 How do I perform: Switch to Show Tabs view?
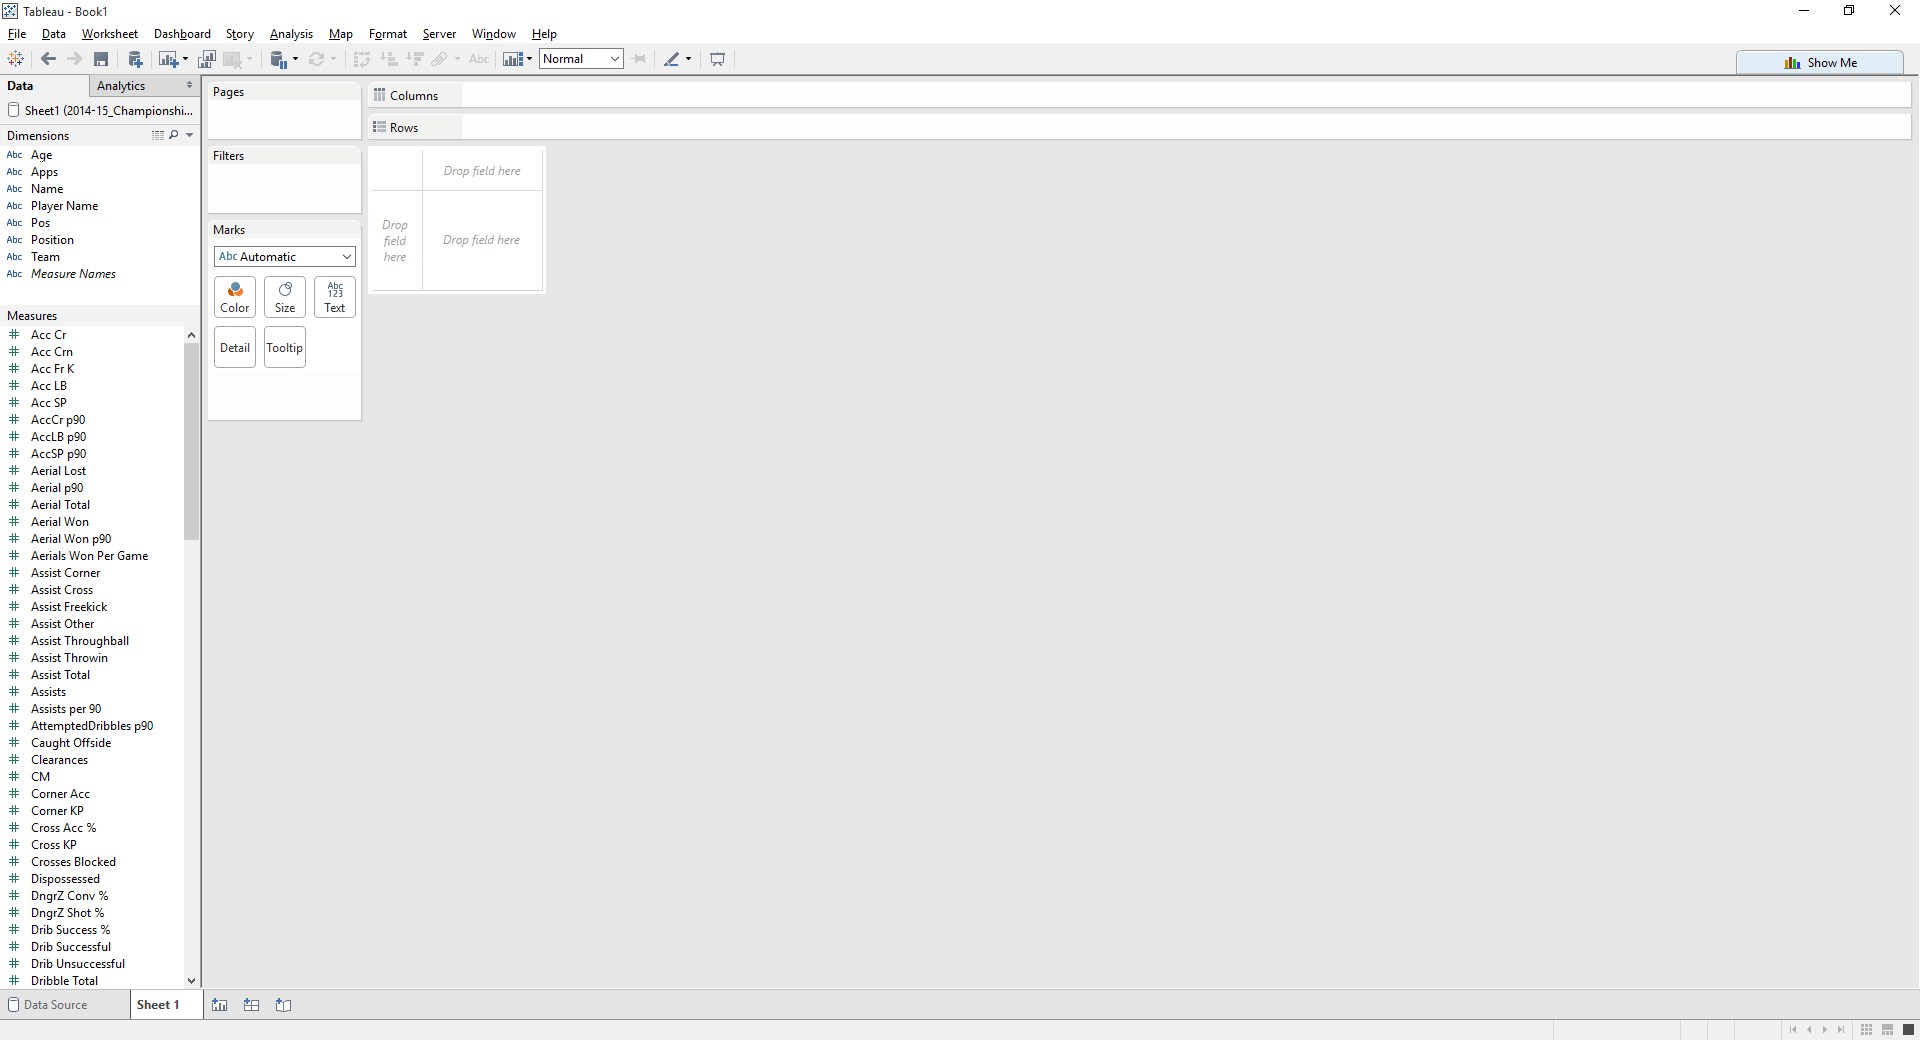[x=1908, y=1030]
